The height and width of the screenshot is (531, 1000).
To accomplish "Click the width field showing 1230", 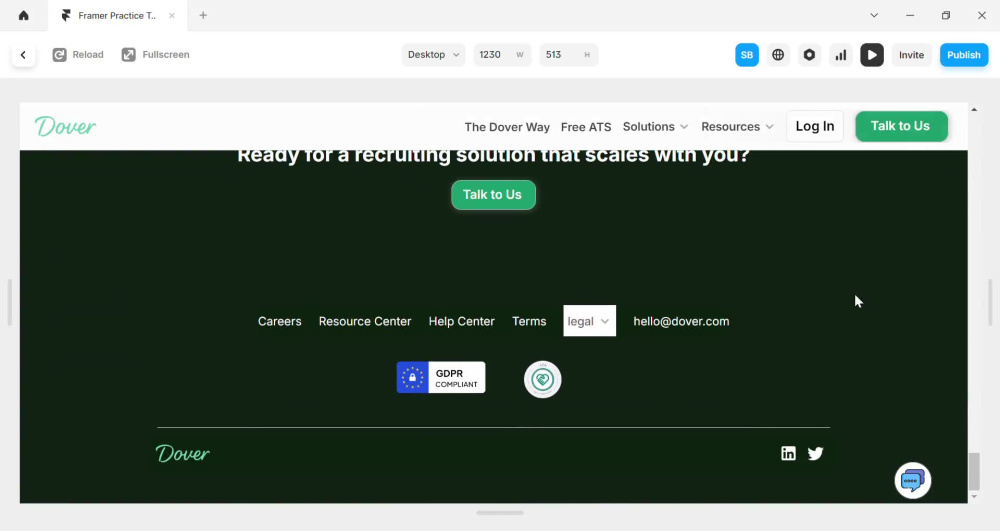I will 502,55.
